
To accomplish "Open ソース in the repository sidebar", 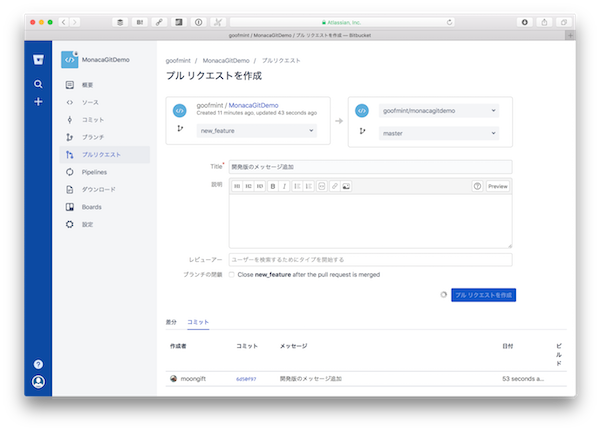I will pos(104,102).
